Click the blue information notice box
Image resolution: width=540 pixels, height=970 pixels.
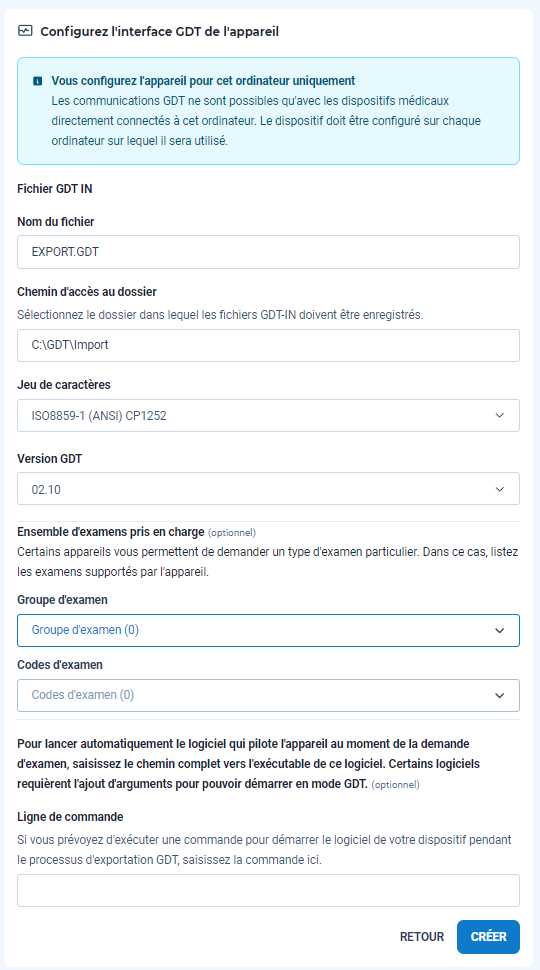coord(268,111)
